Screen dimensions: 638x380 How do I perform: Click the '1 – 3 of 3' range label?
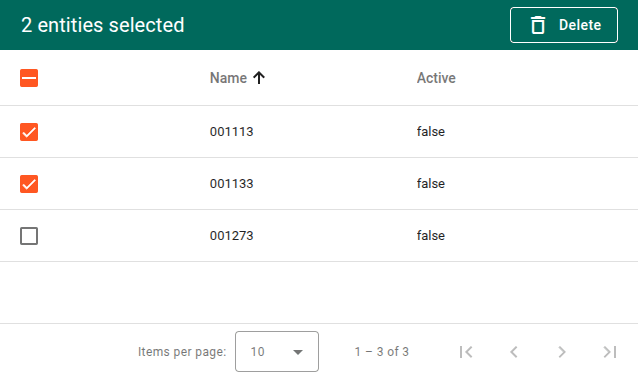click(x=382, y=352)
